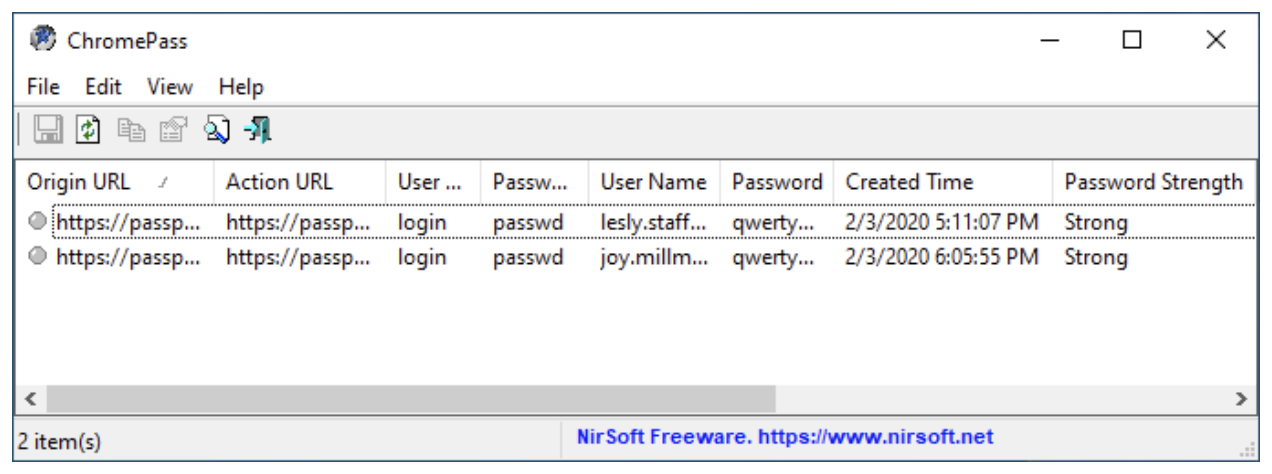Viewport: 1272px width, 474px height.
Task: Click the Copy Selected Items toolbar icon
Action: (131, 129)
